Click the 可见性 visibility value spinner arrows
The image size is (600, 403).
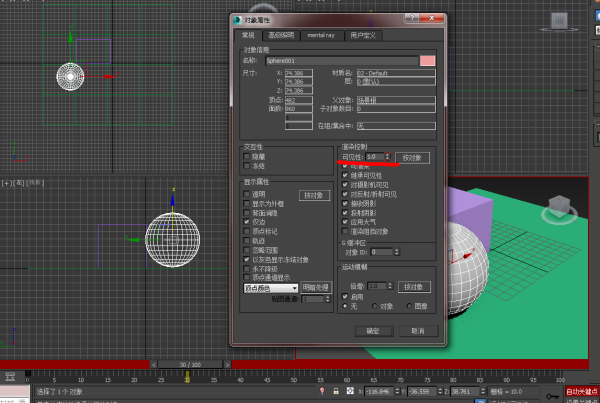click(388, 157)
